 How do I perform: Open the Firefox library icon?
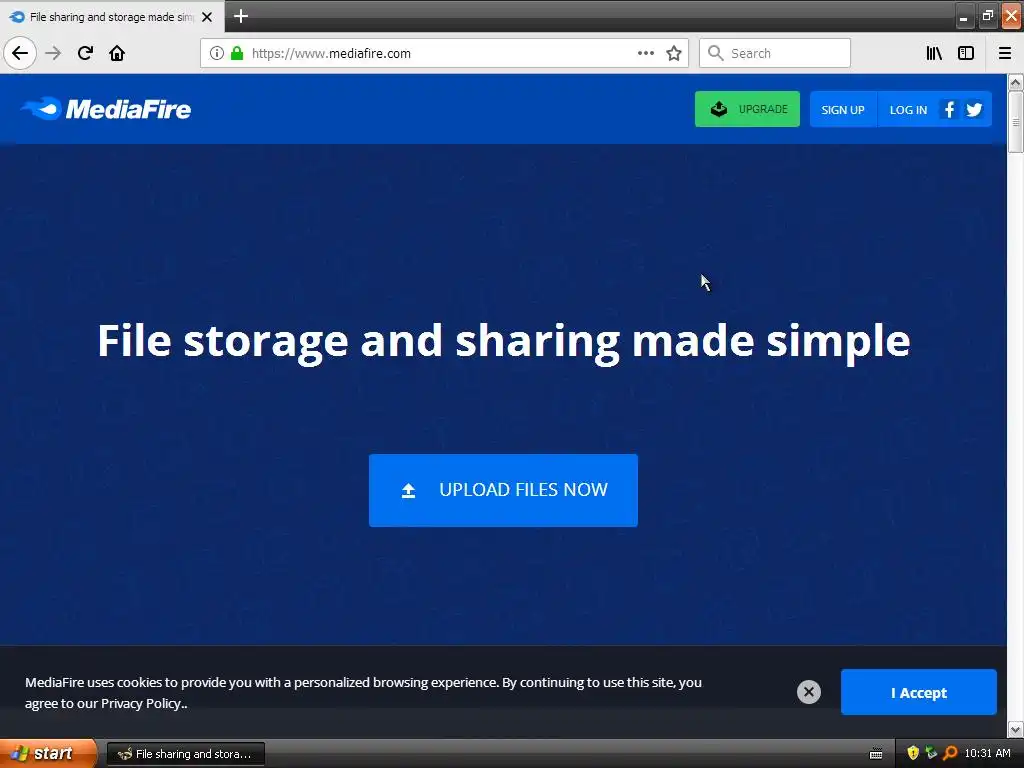tap(934, 53)
